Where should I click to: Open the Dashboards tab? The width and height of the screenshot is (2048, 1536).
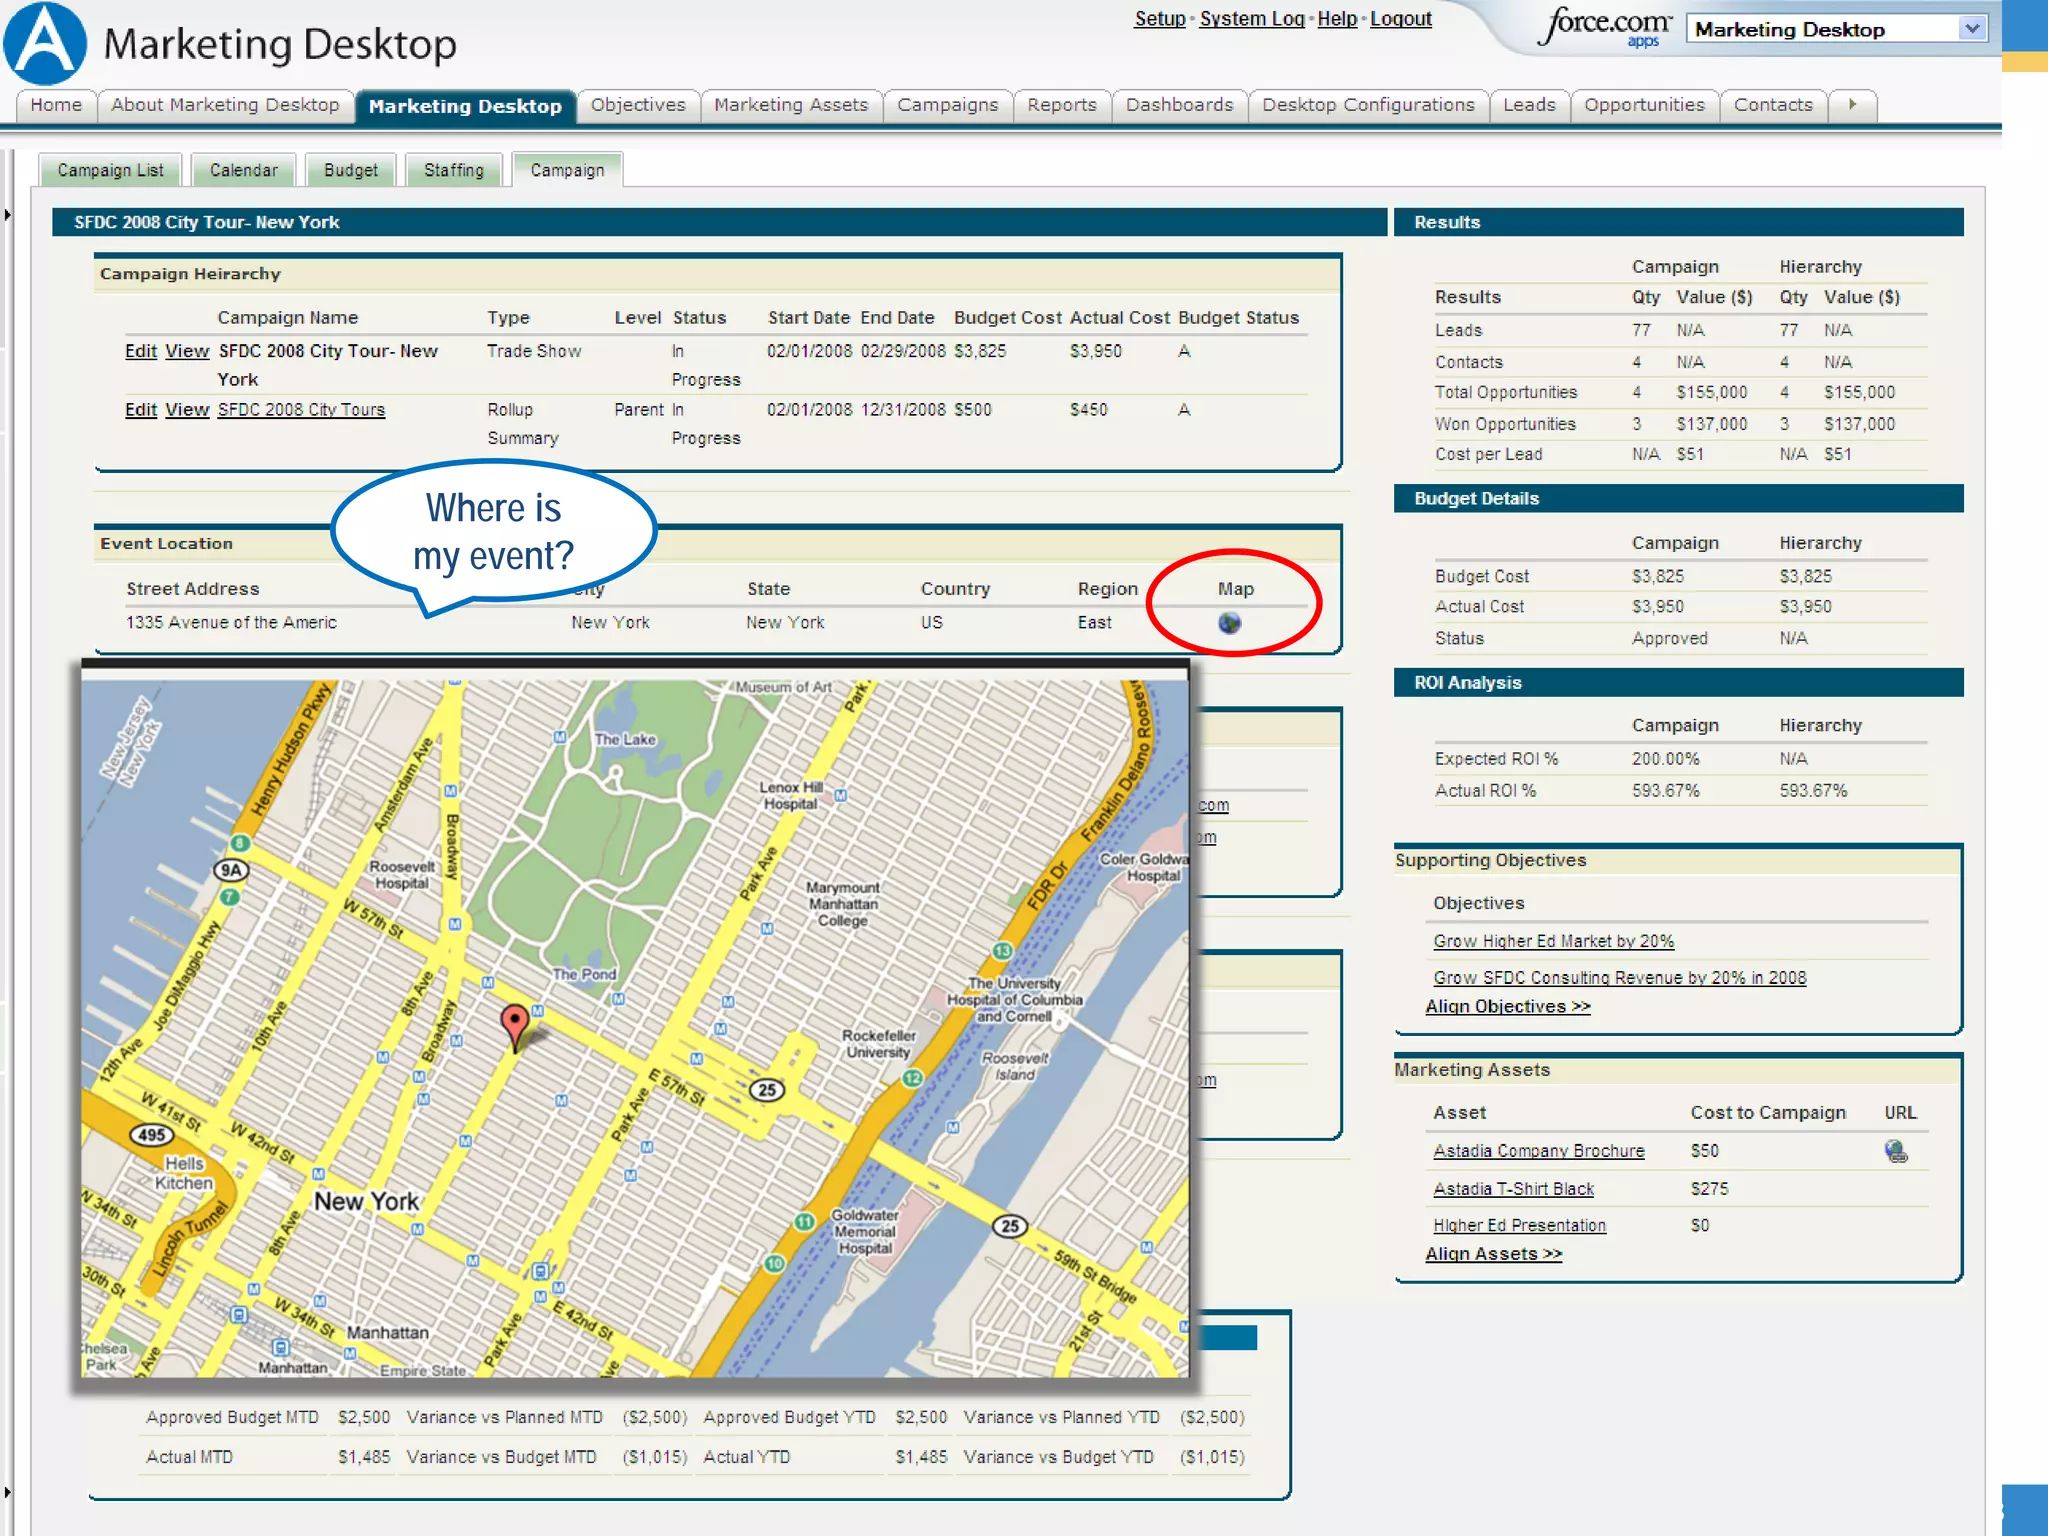[1179, 105]
